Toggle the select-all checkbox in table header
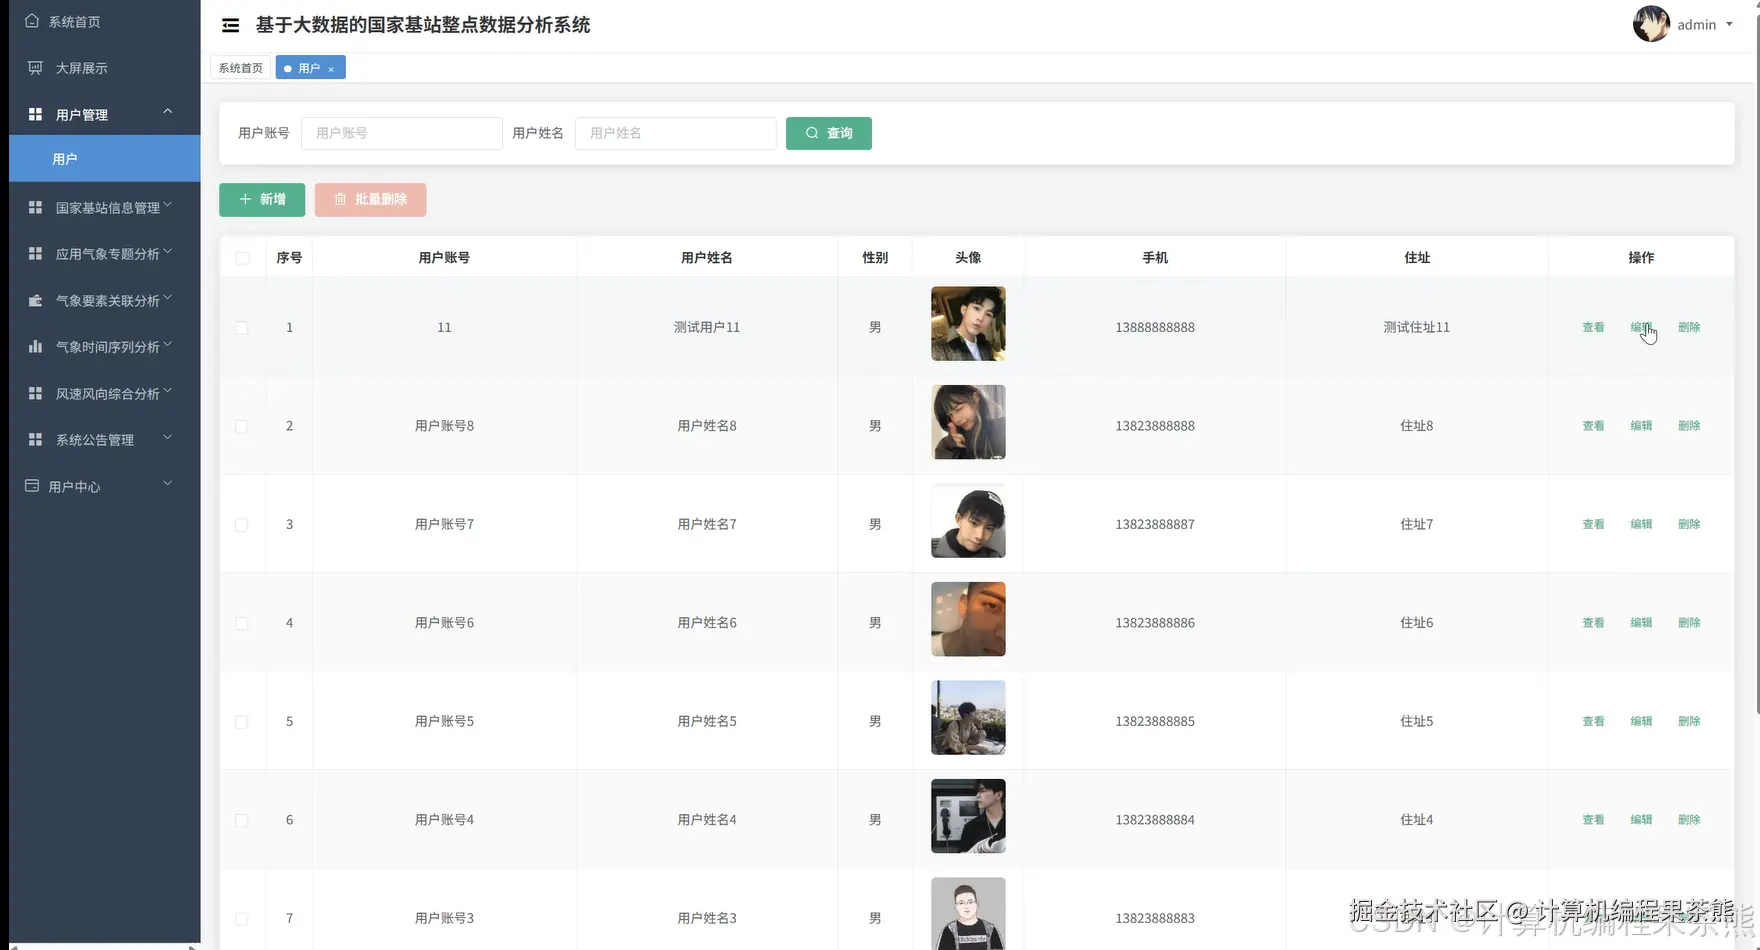 [x=242, y=258]
